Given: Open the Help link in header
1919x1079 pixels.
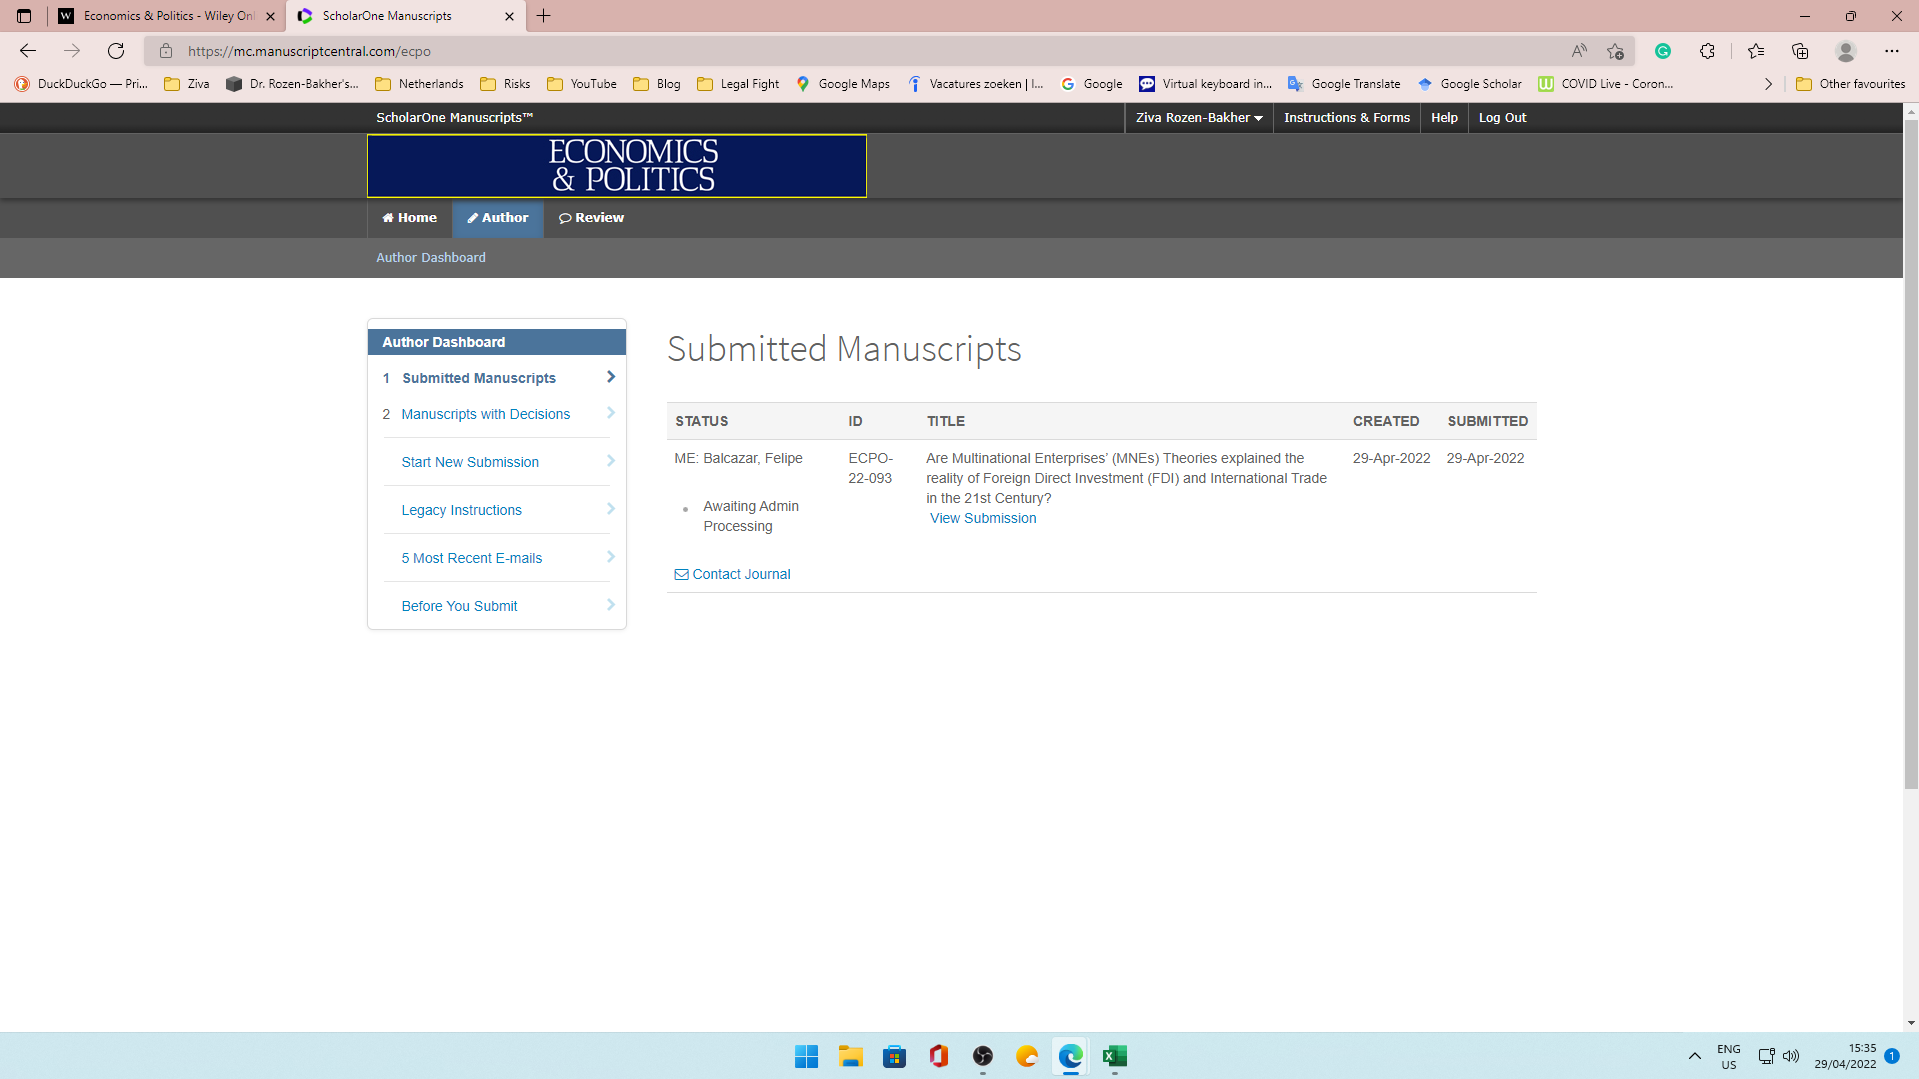Looking at the screenshot, I should (1444, 118).
